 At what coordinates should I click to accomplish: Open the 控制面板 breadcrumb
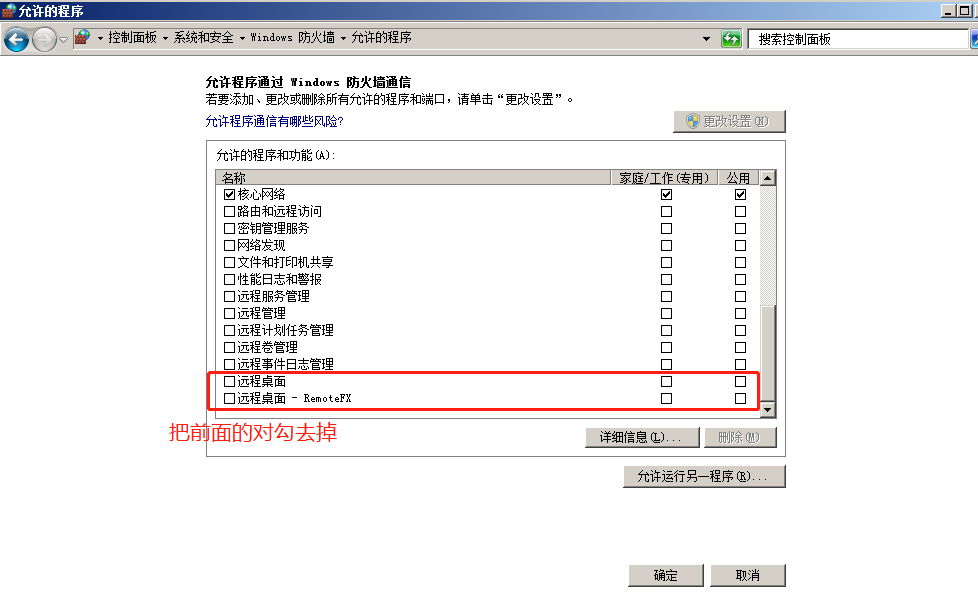click(132, 37)
